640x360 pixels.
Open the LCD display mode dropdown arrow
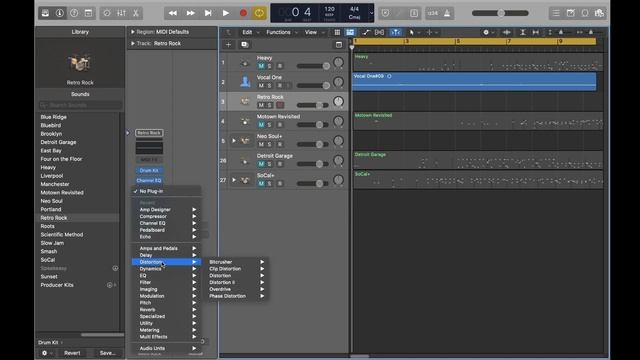(371, 13)
